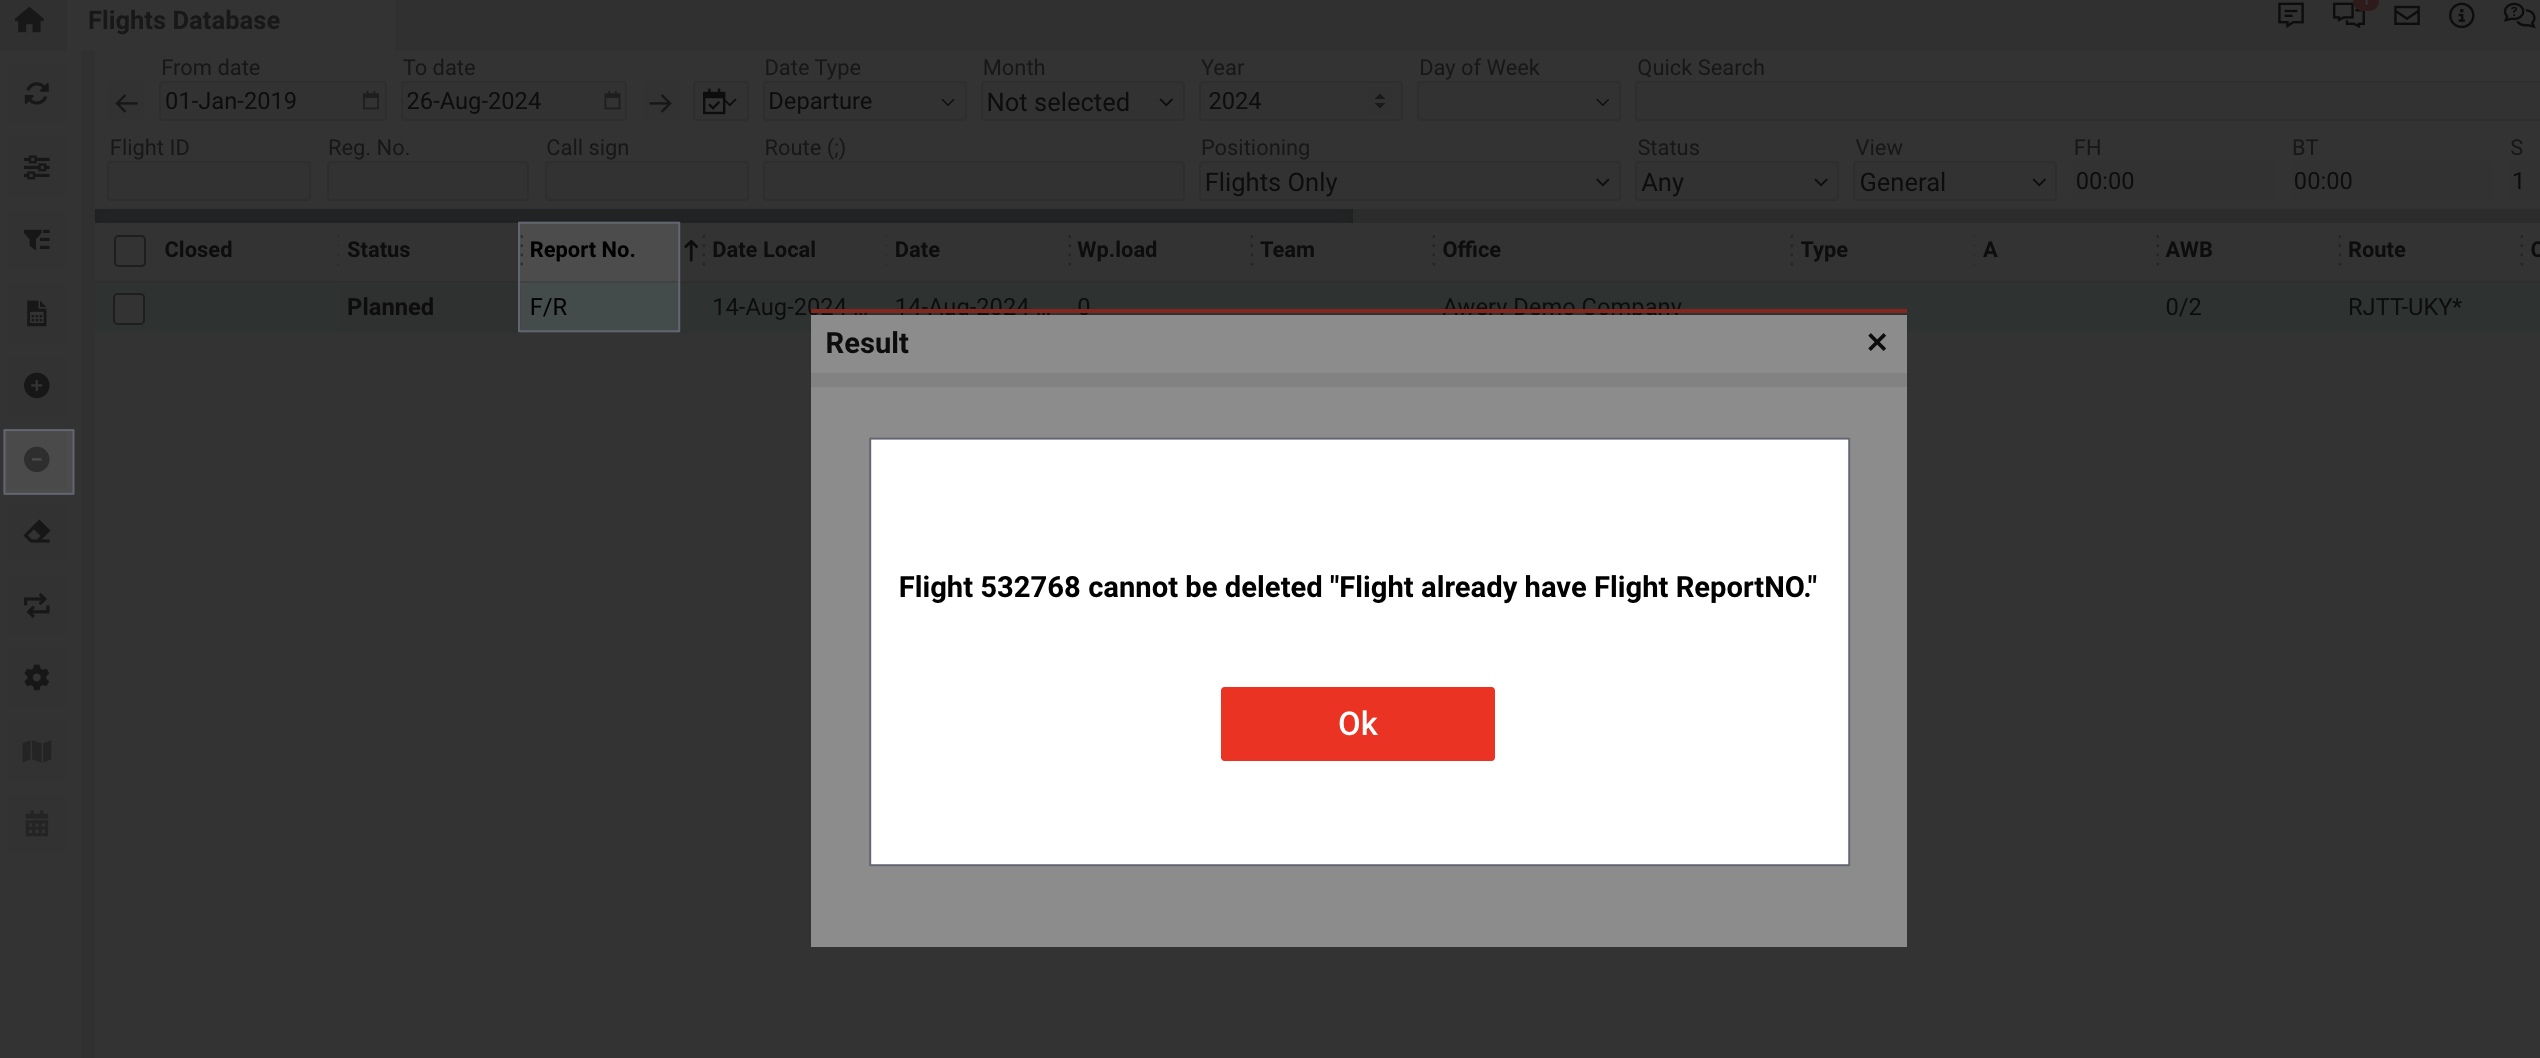Expand the Positioning Flights Only dropdown
The width and height of the screenshot is (2540, 1058).
(1407, 183)
